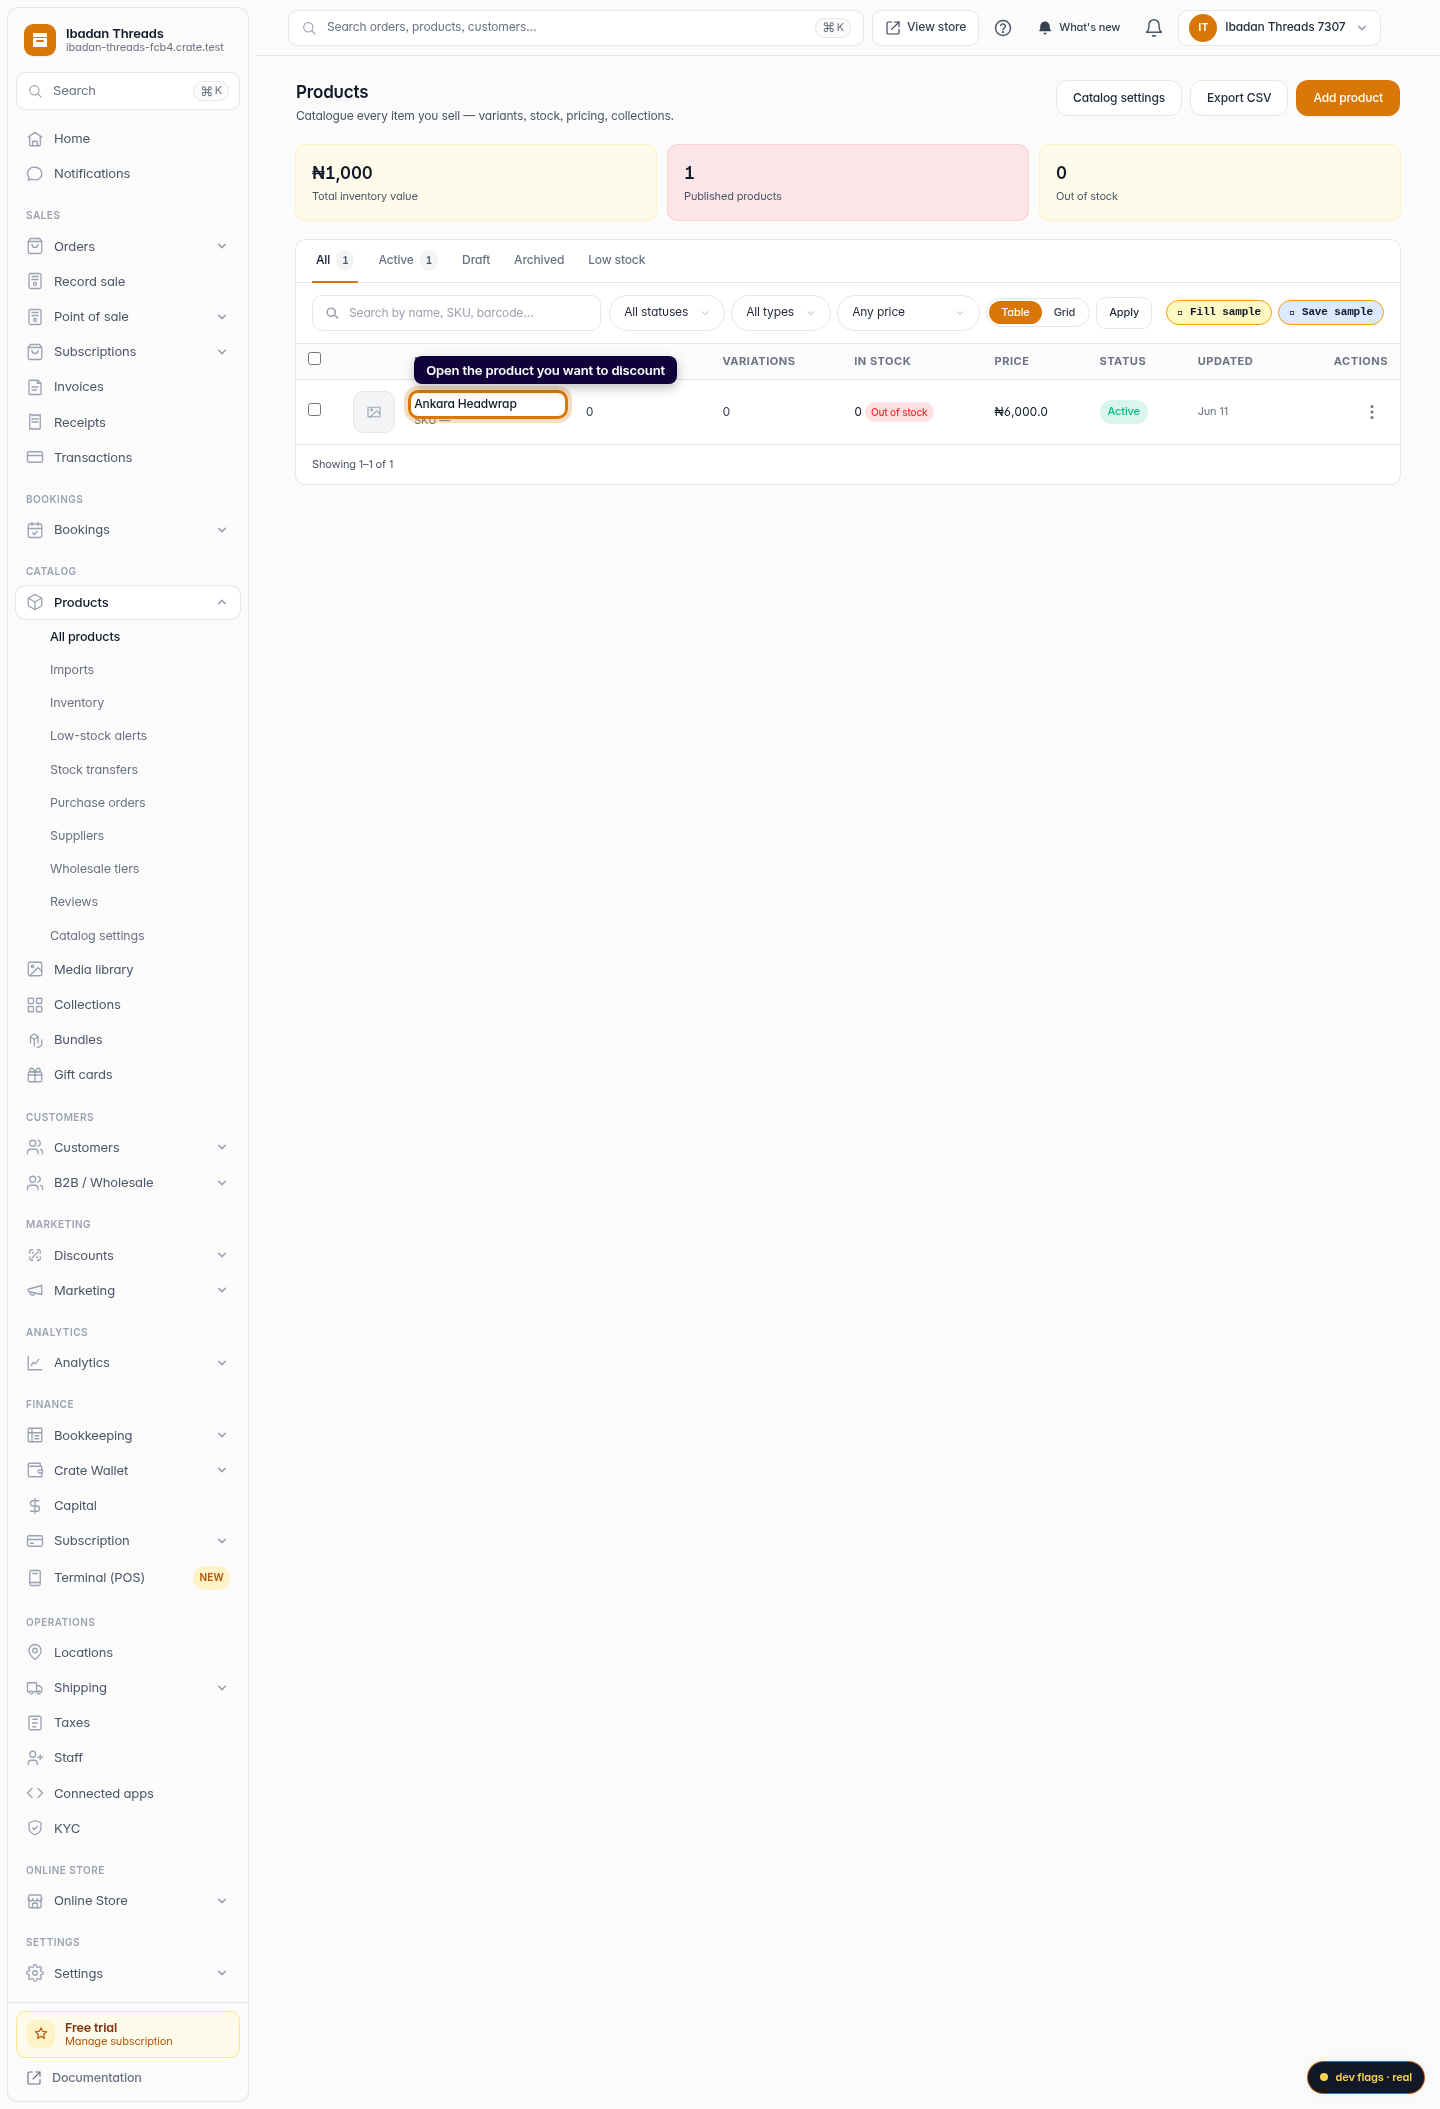Viewport: 1440px width, 2109px height.
Task: Click the Apply filter button
Action: tap(1124, 313)
